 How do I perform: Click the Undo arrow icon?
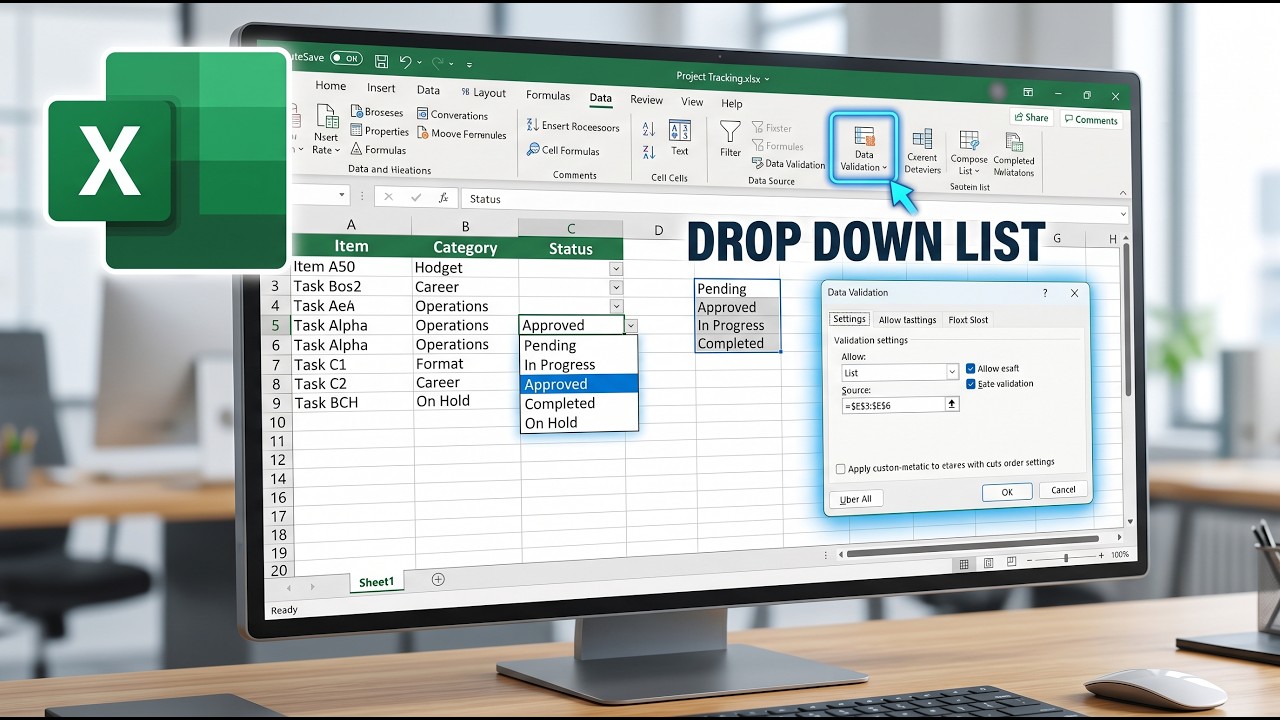pyautogui.click(x=405, y=62)
